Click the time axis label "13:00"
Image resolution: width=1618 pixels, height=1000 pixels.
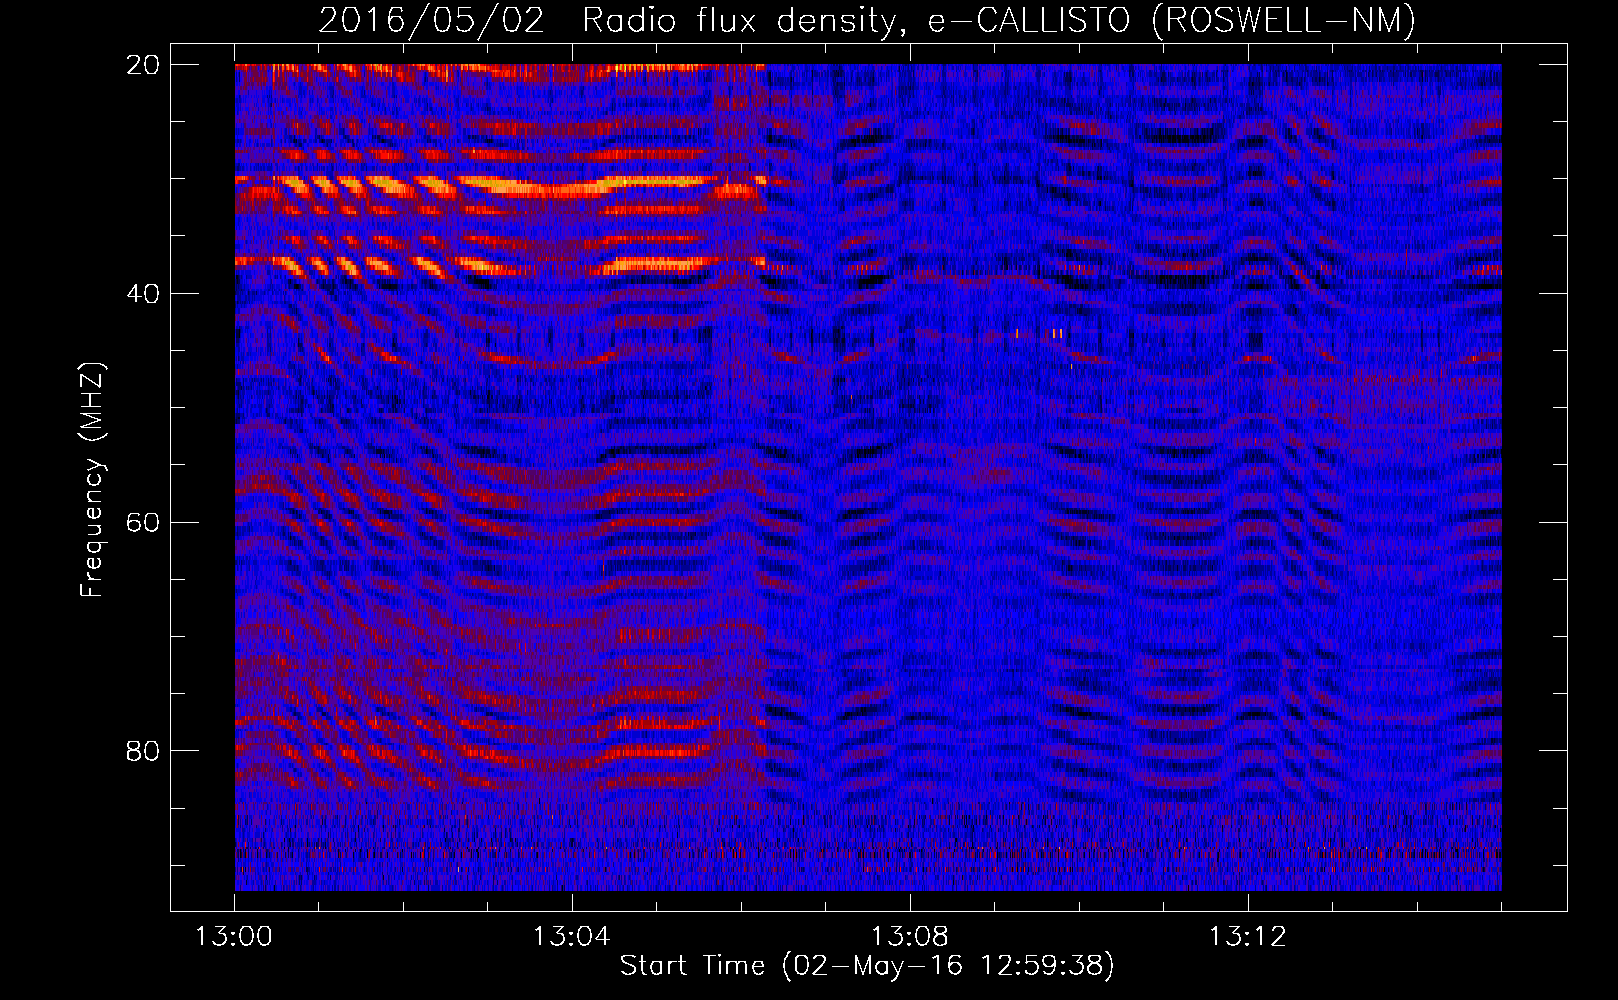click(x=234, y=937)
